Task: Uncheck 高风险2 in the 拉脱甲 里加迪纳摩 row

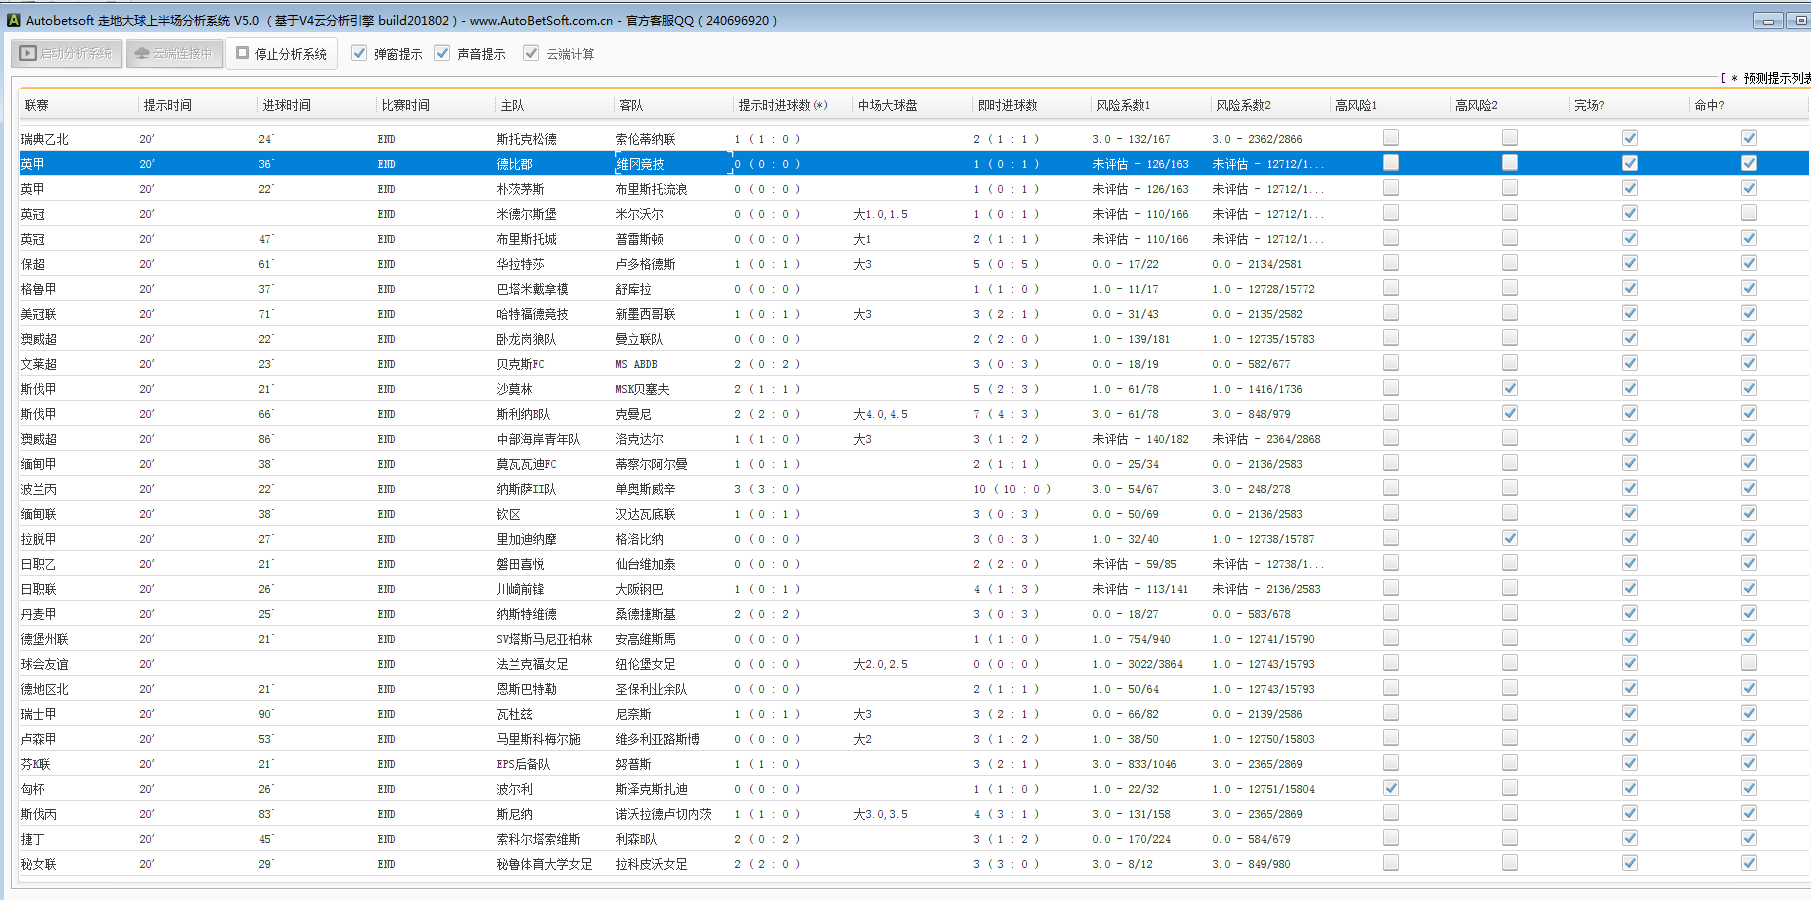Action: coord(1510,538)
